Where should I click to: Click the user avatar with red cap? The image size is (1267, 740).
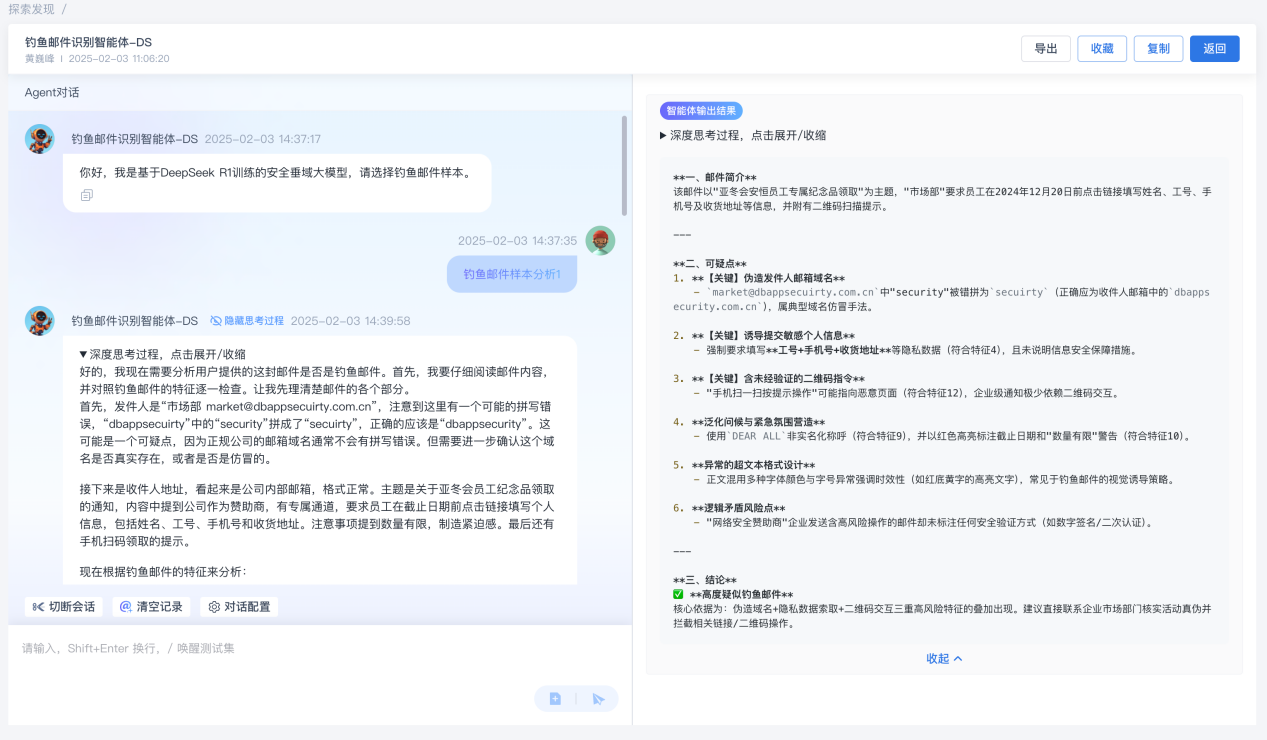[x=600, y=241]
